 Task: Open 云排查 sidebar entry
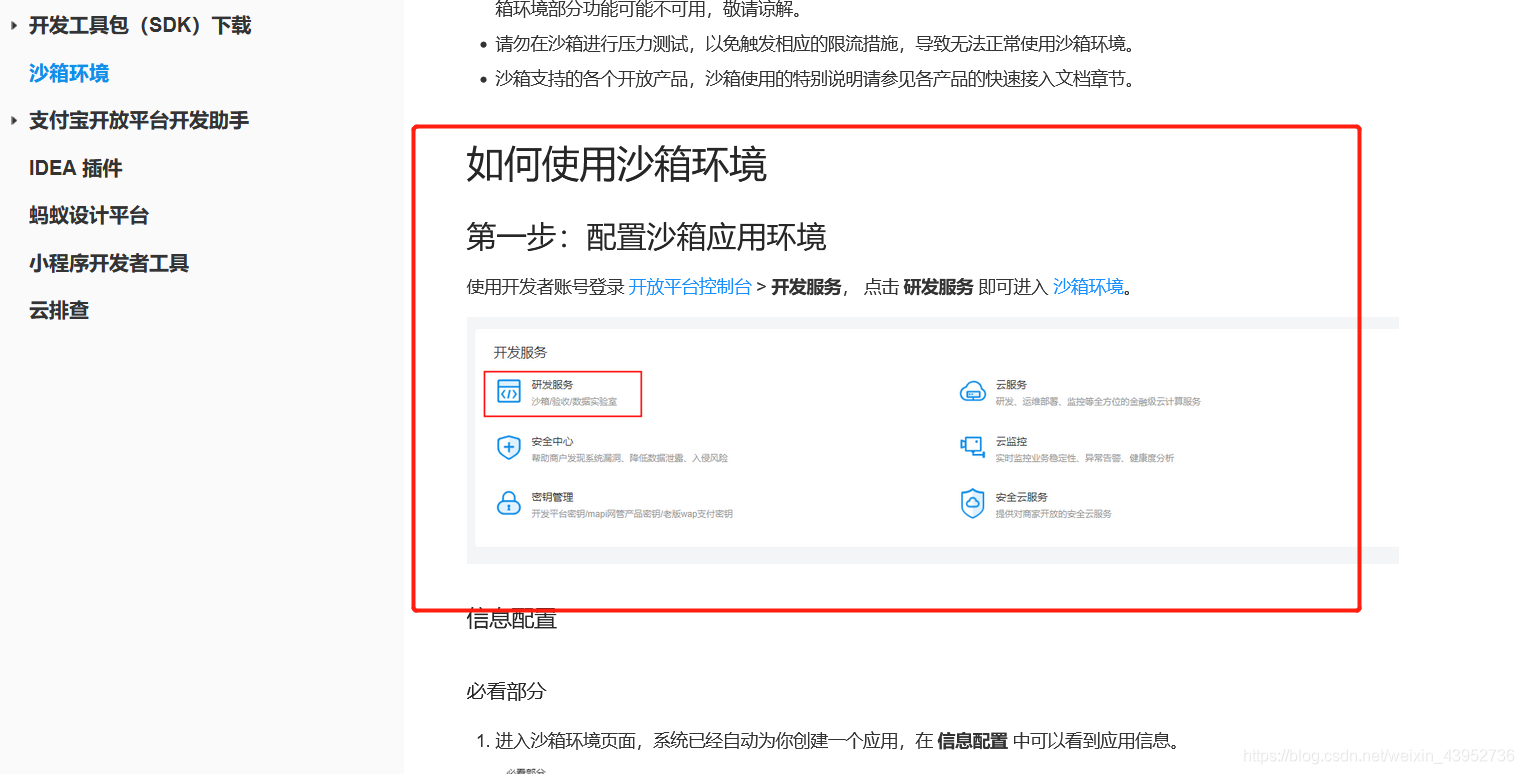coord(59,310)
